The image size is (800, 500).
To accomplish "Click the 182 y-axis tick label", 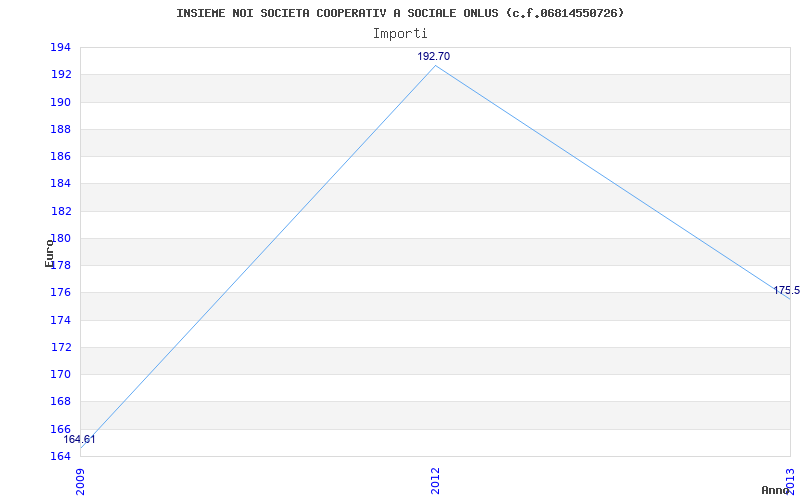I will pyautogui.click(x=60, y=211).
